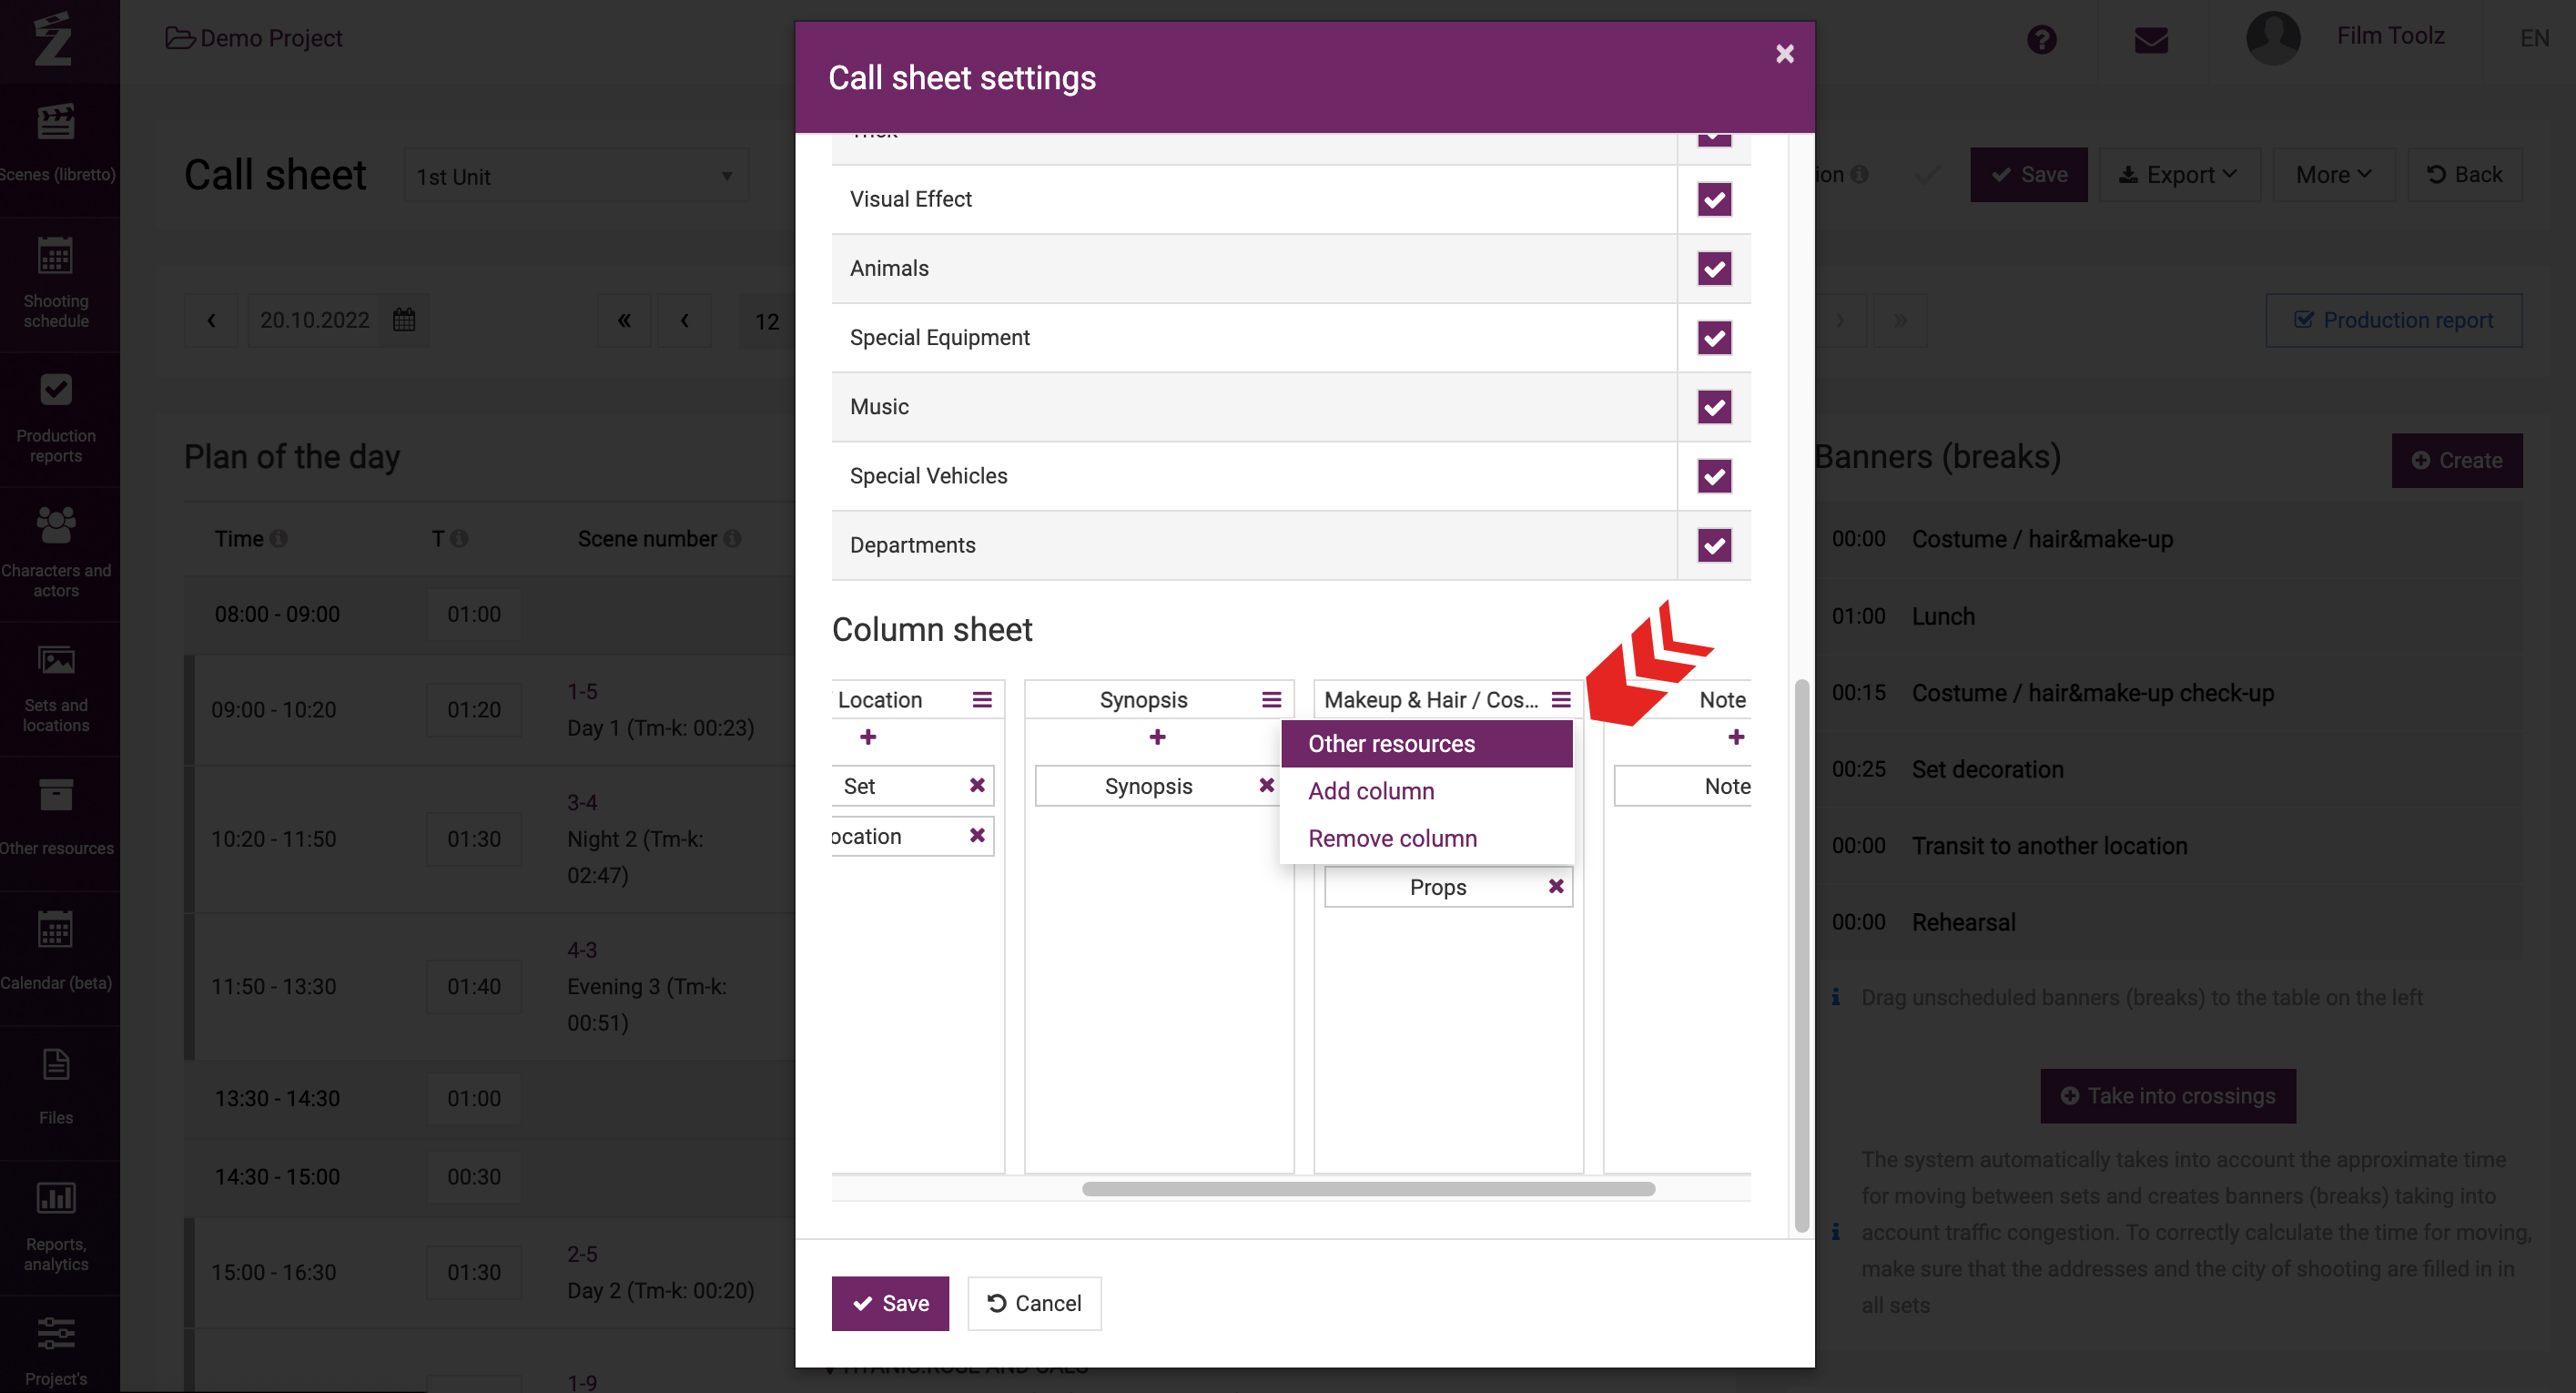Select the Rehearsal banner row
This screenshot has width=2576, height=1393.
coord(2170,922)
